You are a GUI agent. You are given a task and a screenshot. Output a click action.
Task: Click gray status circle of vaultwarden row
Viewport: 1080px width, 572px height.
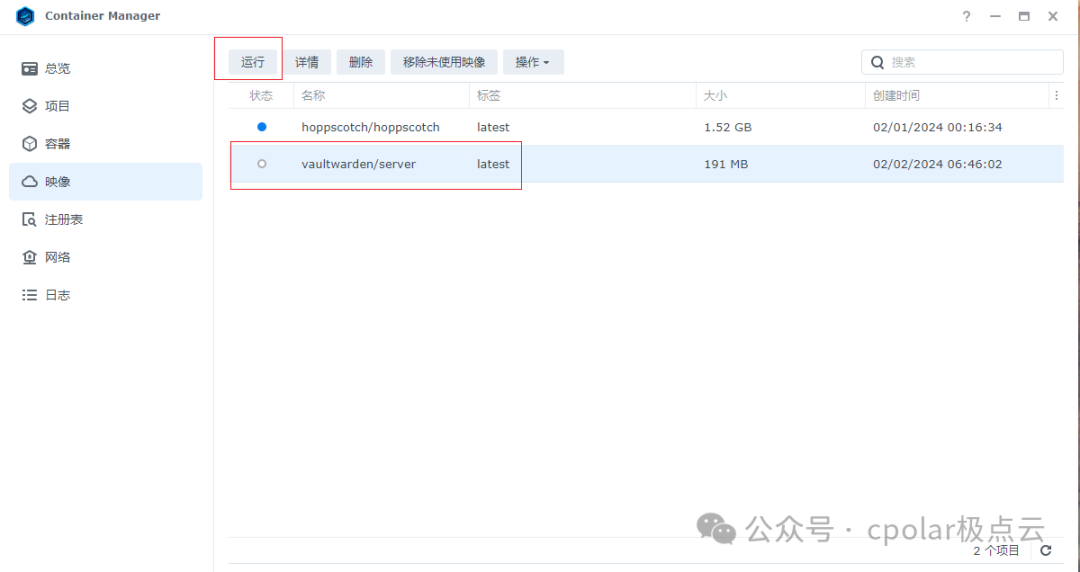tap(262, 164)
